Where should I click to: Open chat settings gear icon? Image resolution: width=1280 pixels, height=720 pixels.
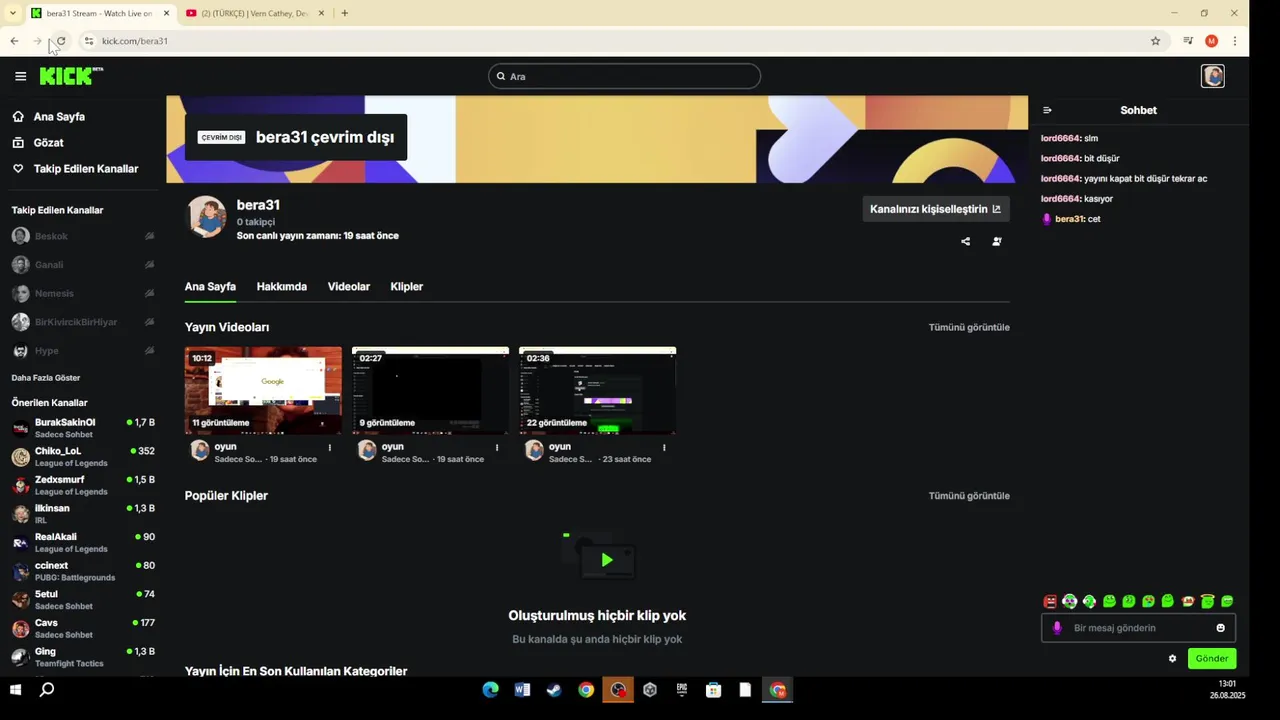click(x=1172, y=658)
